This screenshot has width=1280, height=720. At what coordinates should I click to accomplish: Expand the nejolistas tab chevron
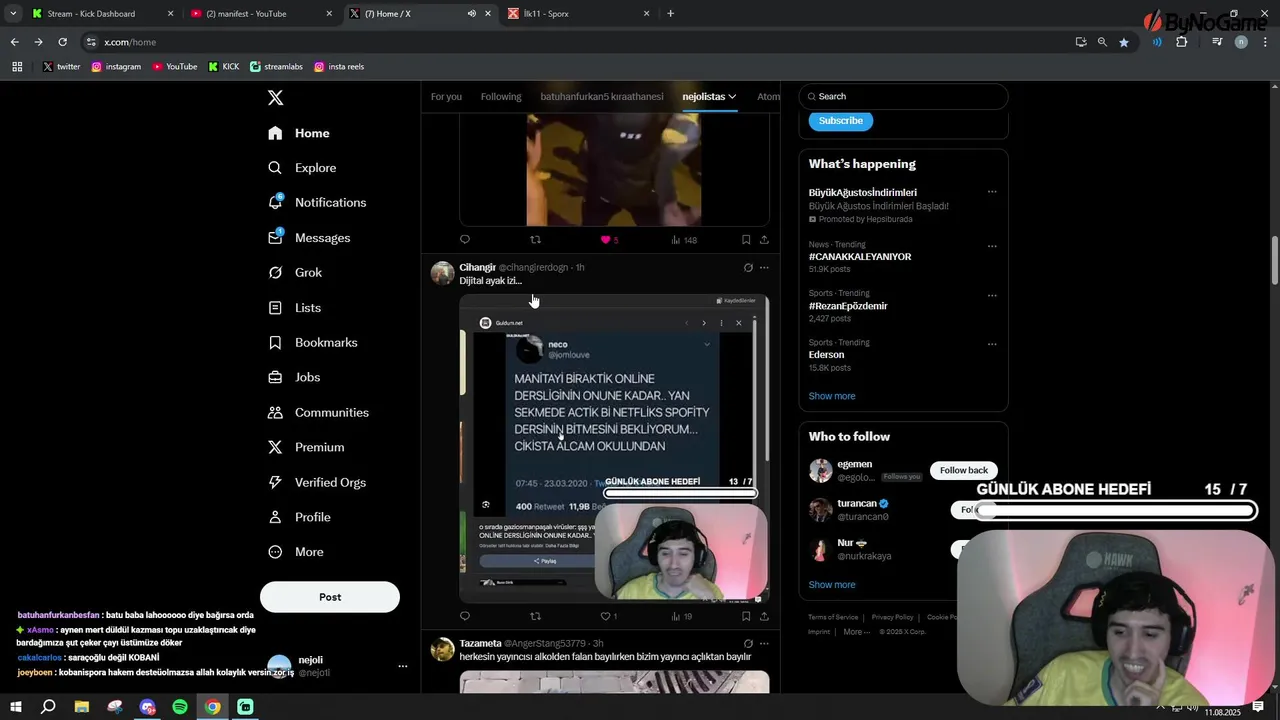[732, 97]
